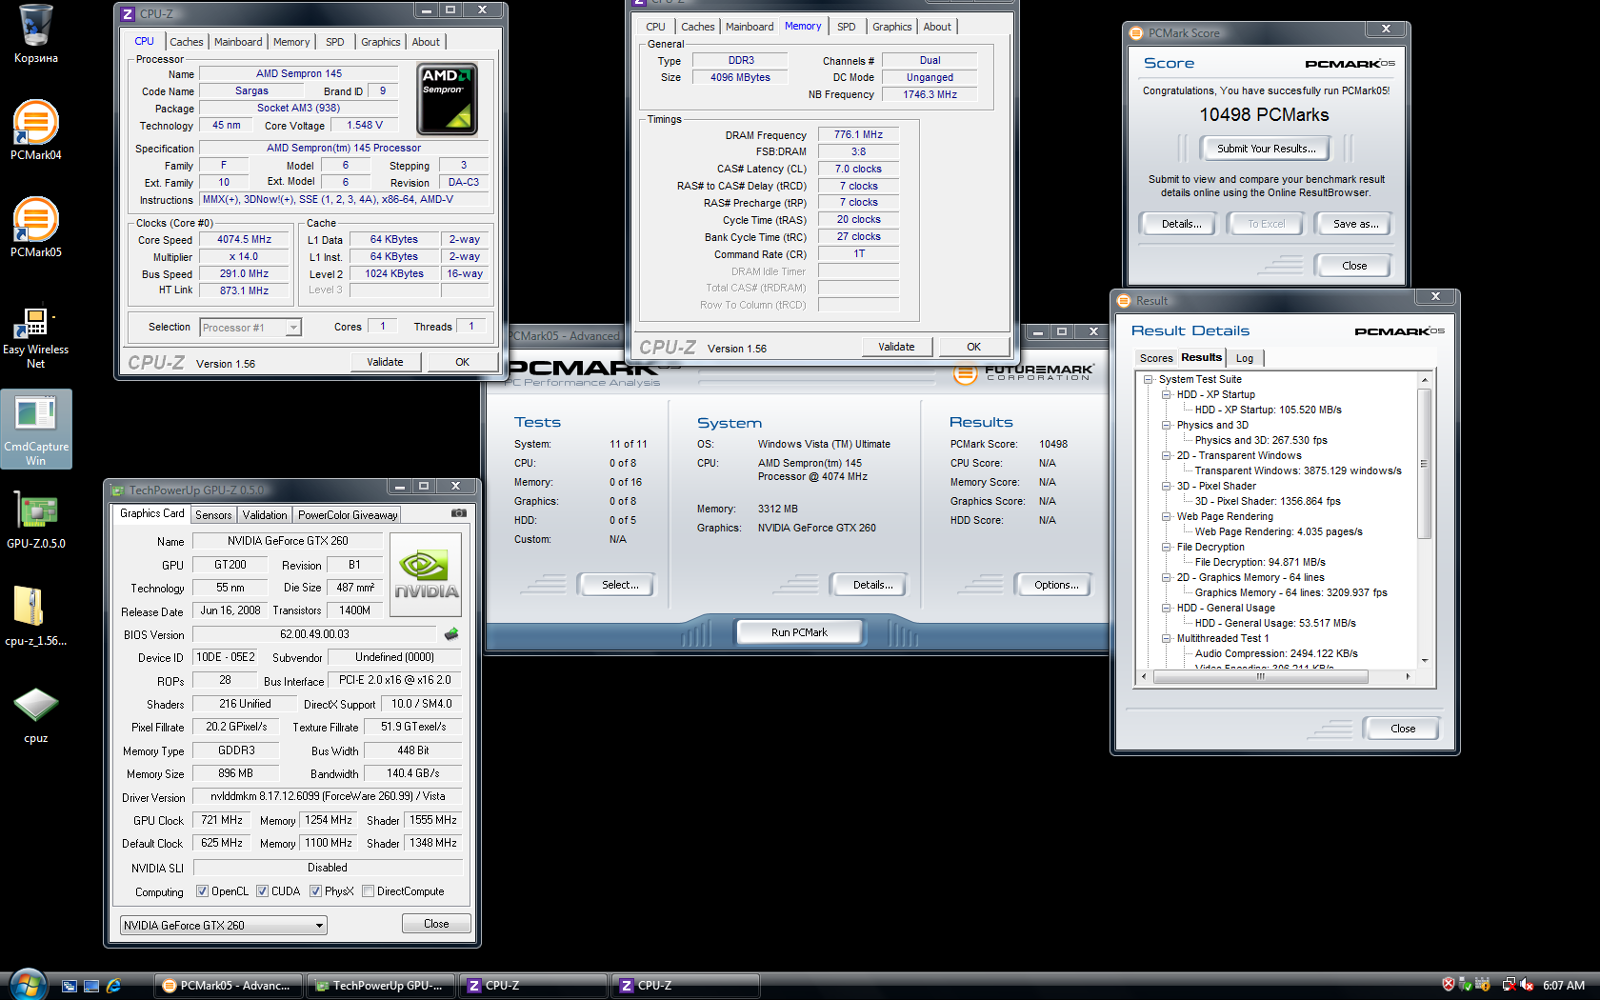Click the PCMark05 - Advanced taskbar button

pyautogui.click(x=229, y=985)
